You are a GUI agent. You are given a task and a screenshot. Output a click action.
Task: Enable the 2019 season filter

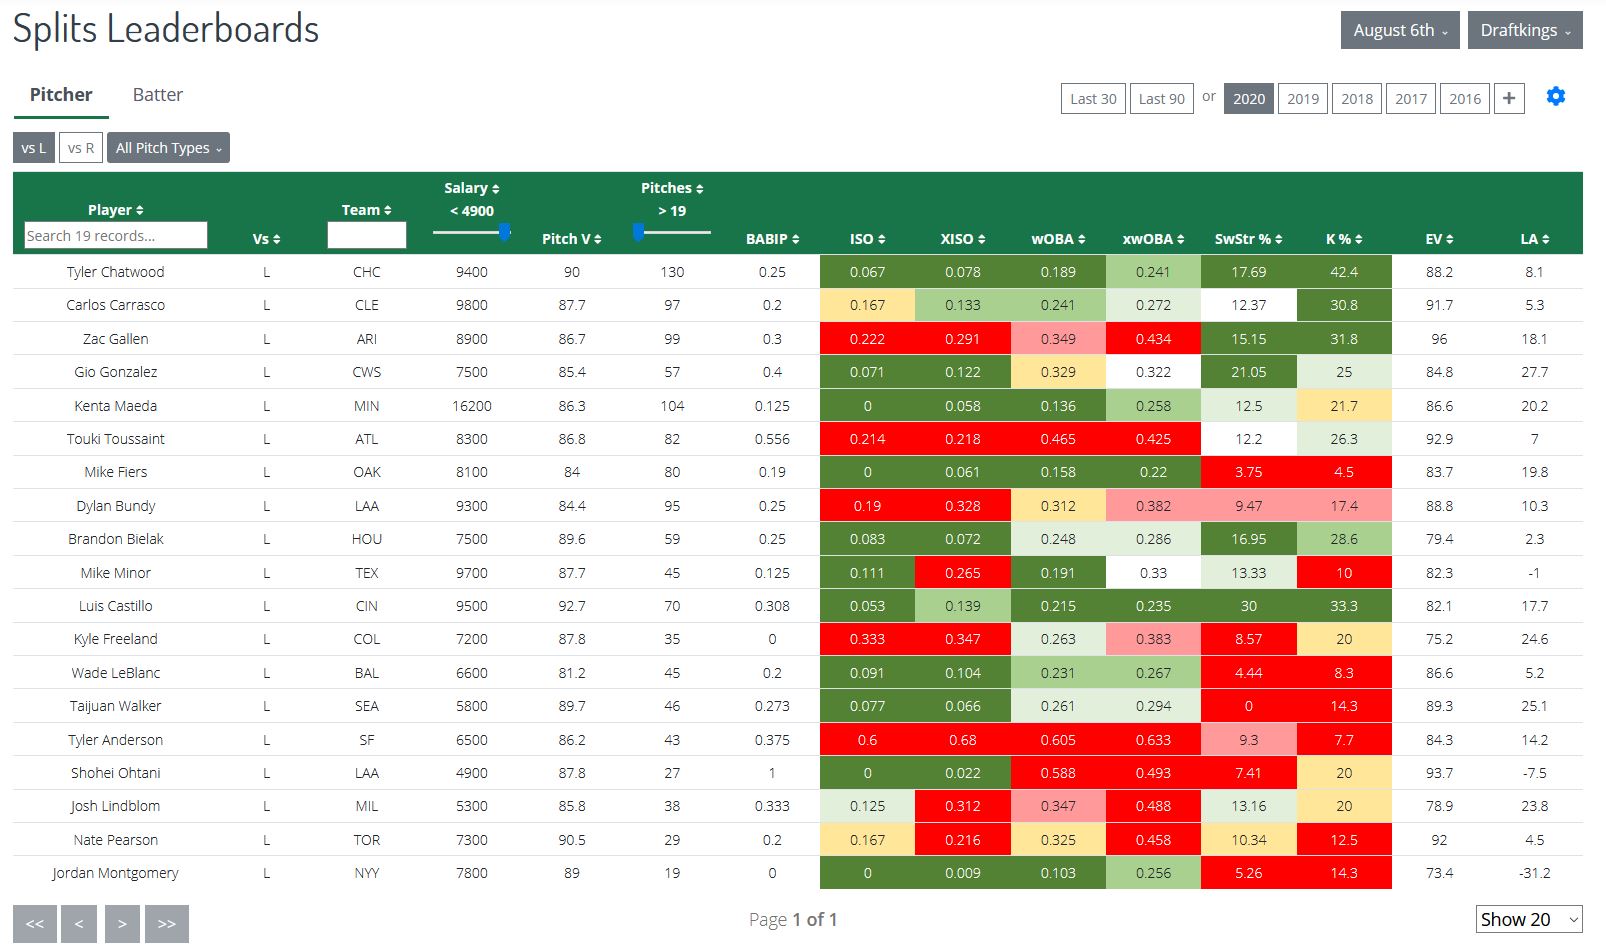(1302, 98)
